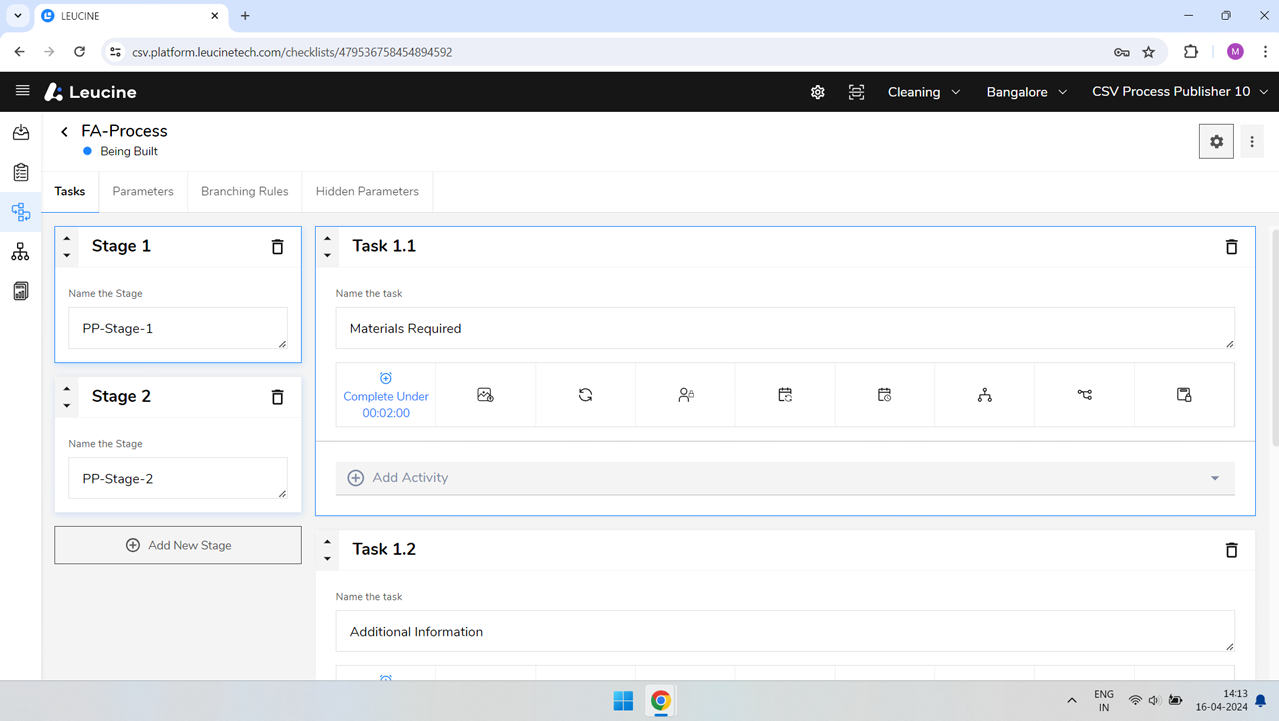This screenshot has width=1279, height=721.
Task: Click the browser address bar URL
Action: coord(292,52)
